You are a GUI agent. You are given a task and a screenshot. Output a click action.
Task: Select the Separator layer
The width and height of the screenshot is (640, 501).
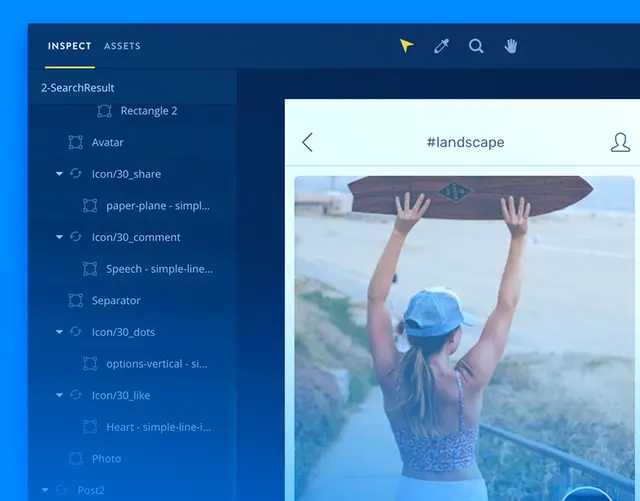tap(116, 300)
